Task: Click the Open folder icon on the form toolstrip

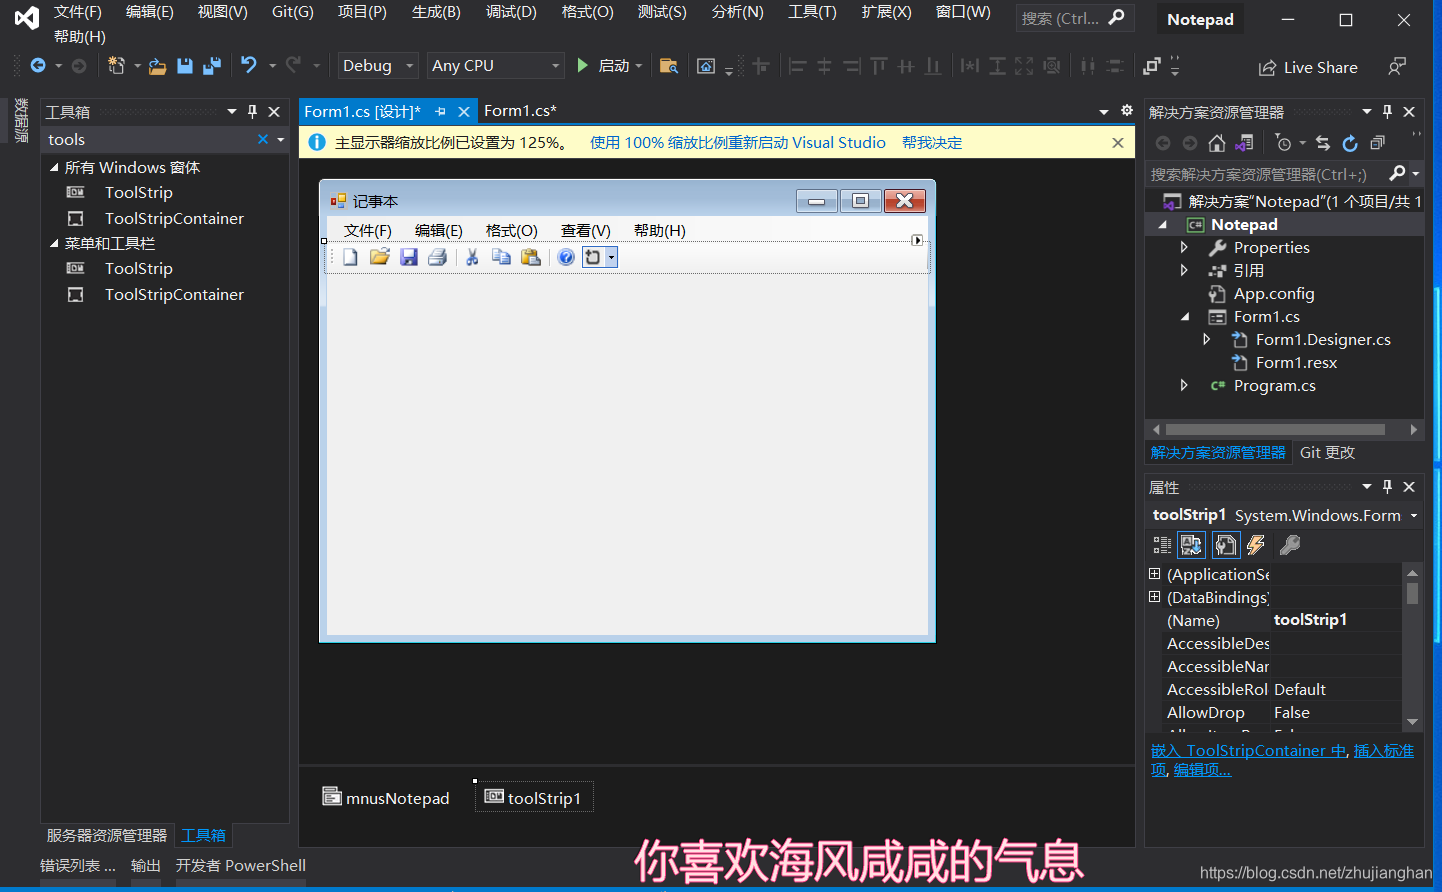Action: pyautogui.click(x=379, y=257)
